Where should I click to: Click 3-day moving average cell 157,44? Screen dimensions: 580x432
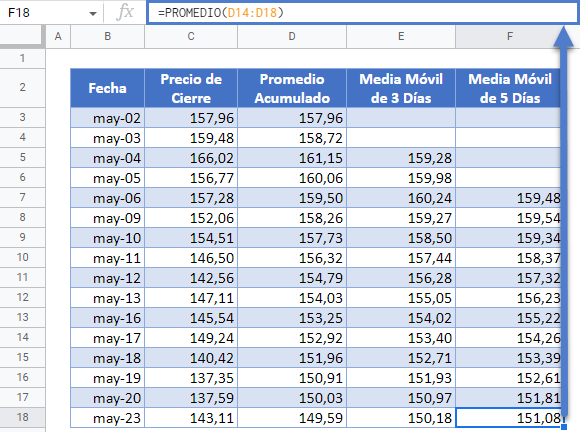click(401, 258)
